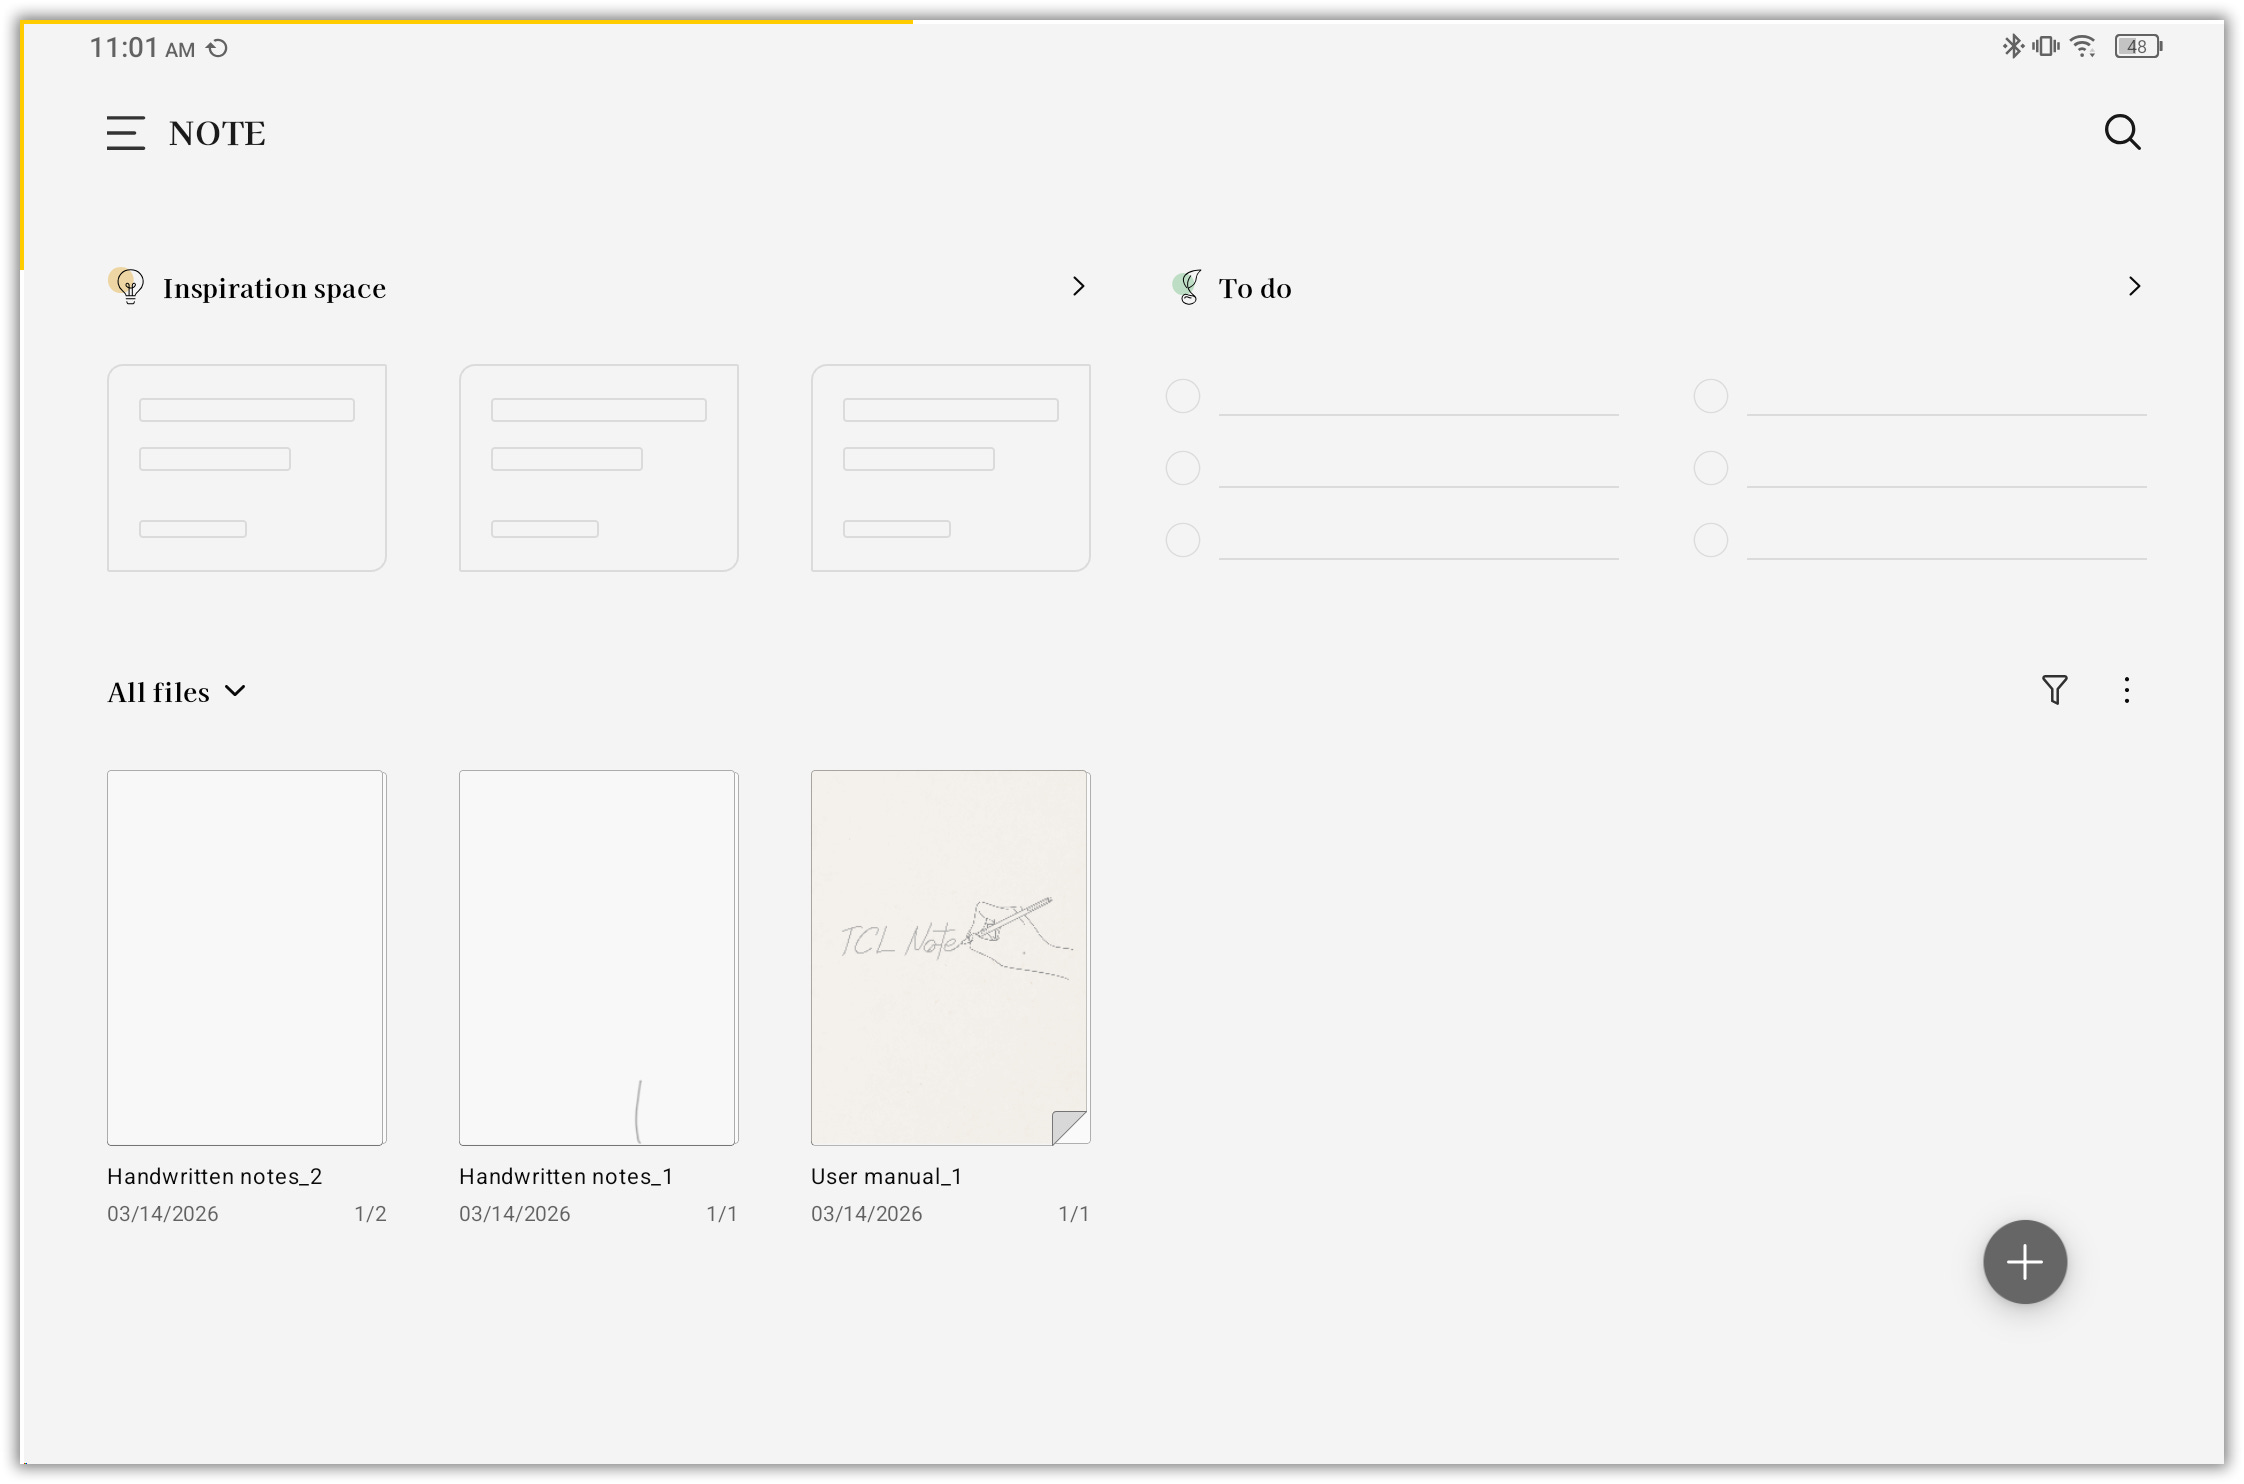Tap the plus button to create note
The width and height of the screenshot is (2244, 1484).
[x=2024, y=1262]
